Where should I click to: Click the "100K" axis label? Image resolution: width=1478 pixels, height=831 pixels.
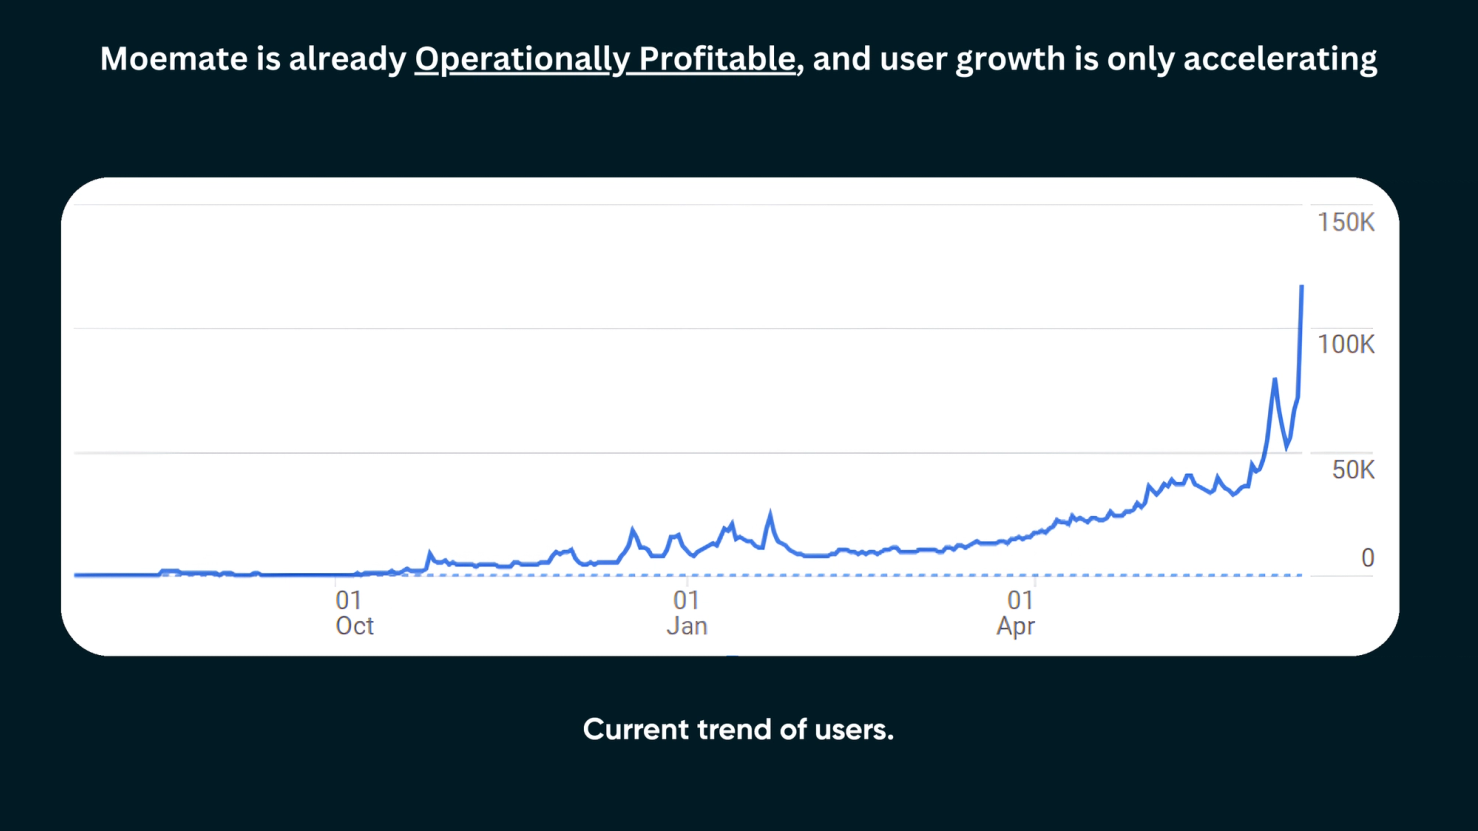1346,345
